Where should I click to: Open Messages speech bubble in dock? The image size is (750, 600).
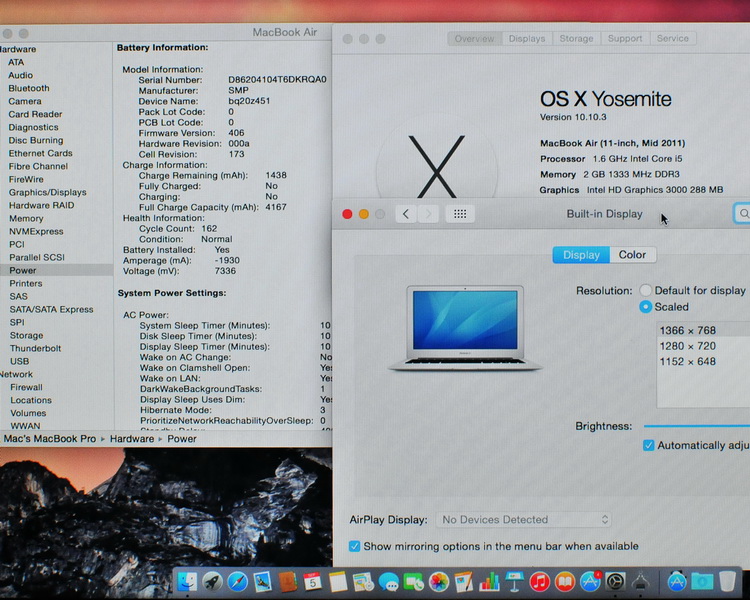point(388,582)
